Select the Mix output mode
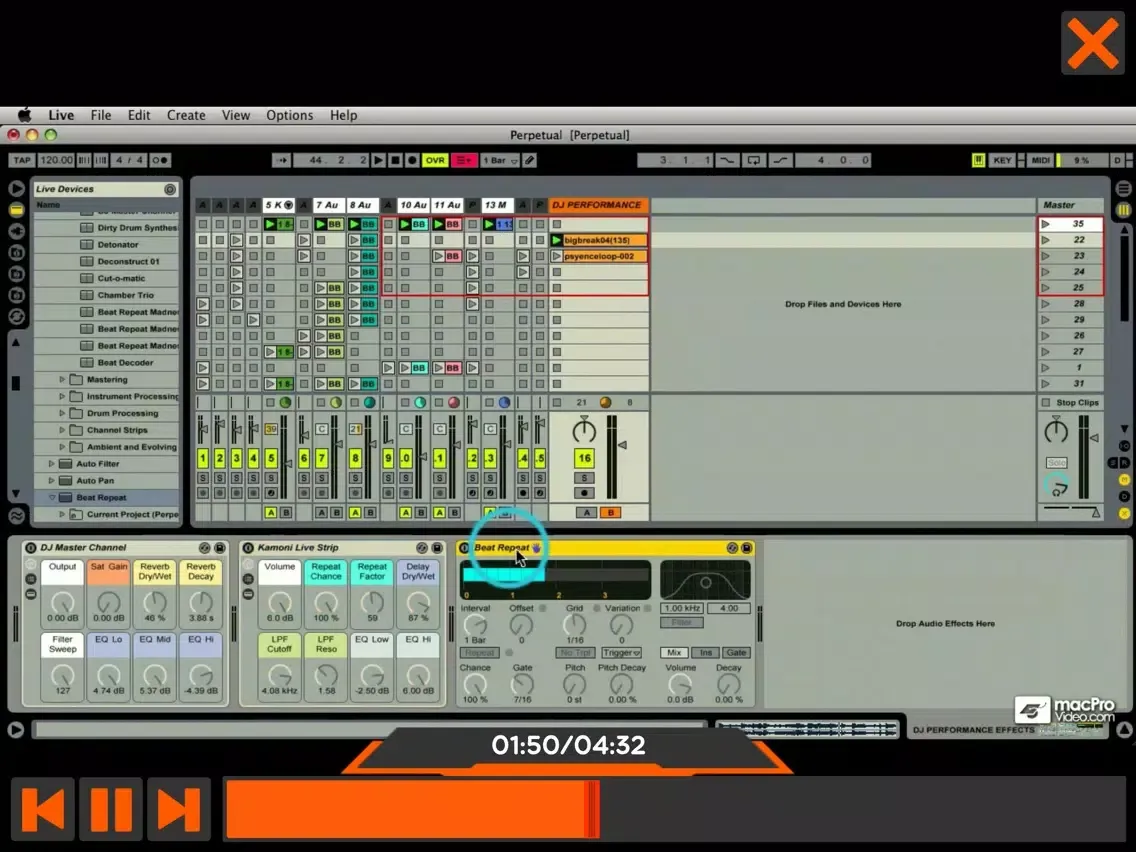The height and width of the screenshot is (852, 1136). tap(674, 653)
